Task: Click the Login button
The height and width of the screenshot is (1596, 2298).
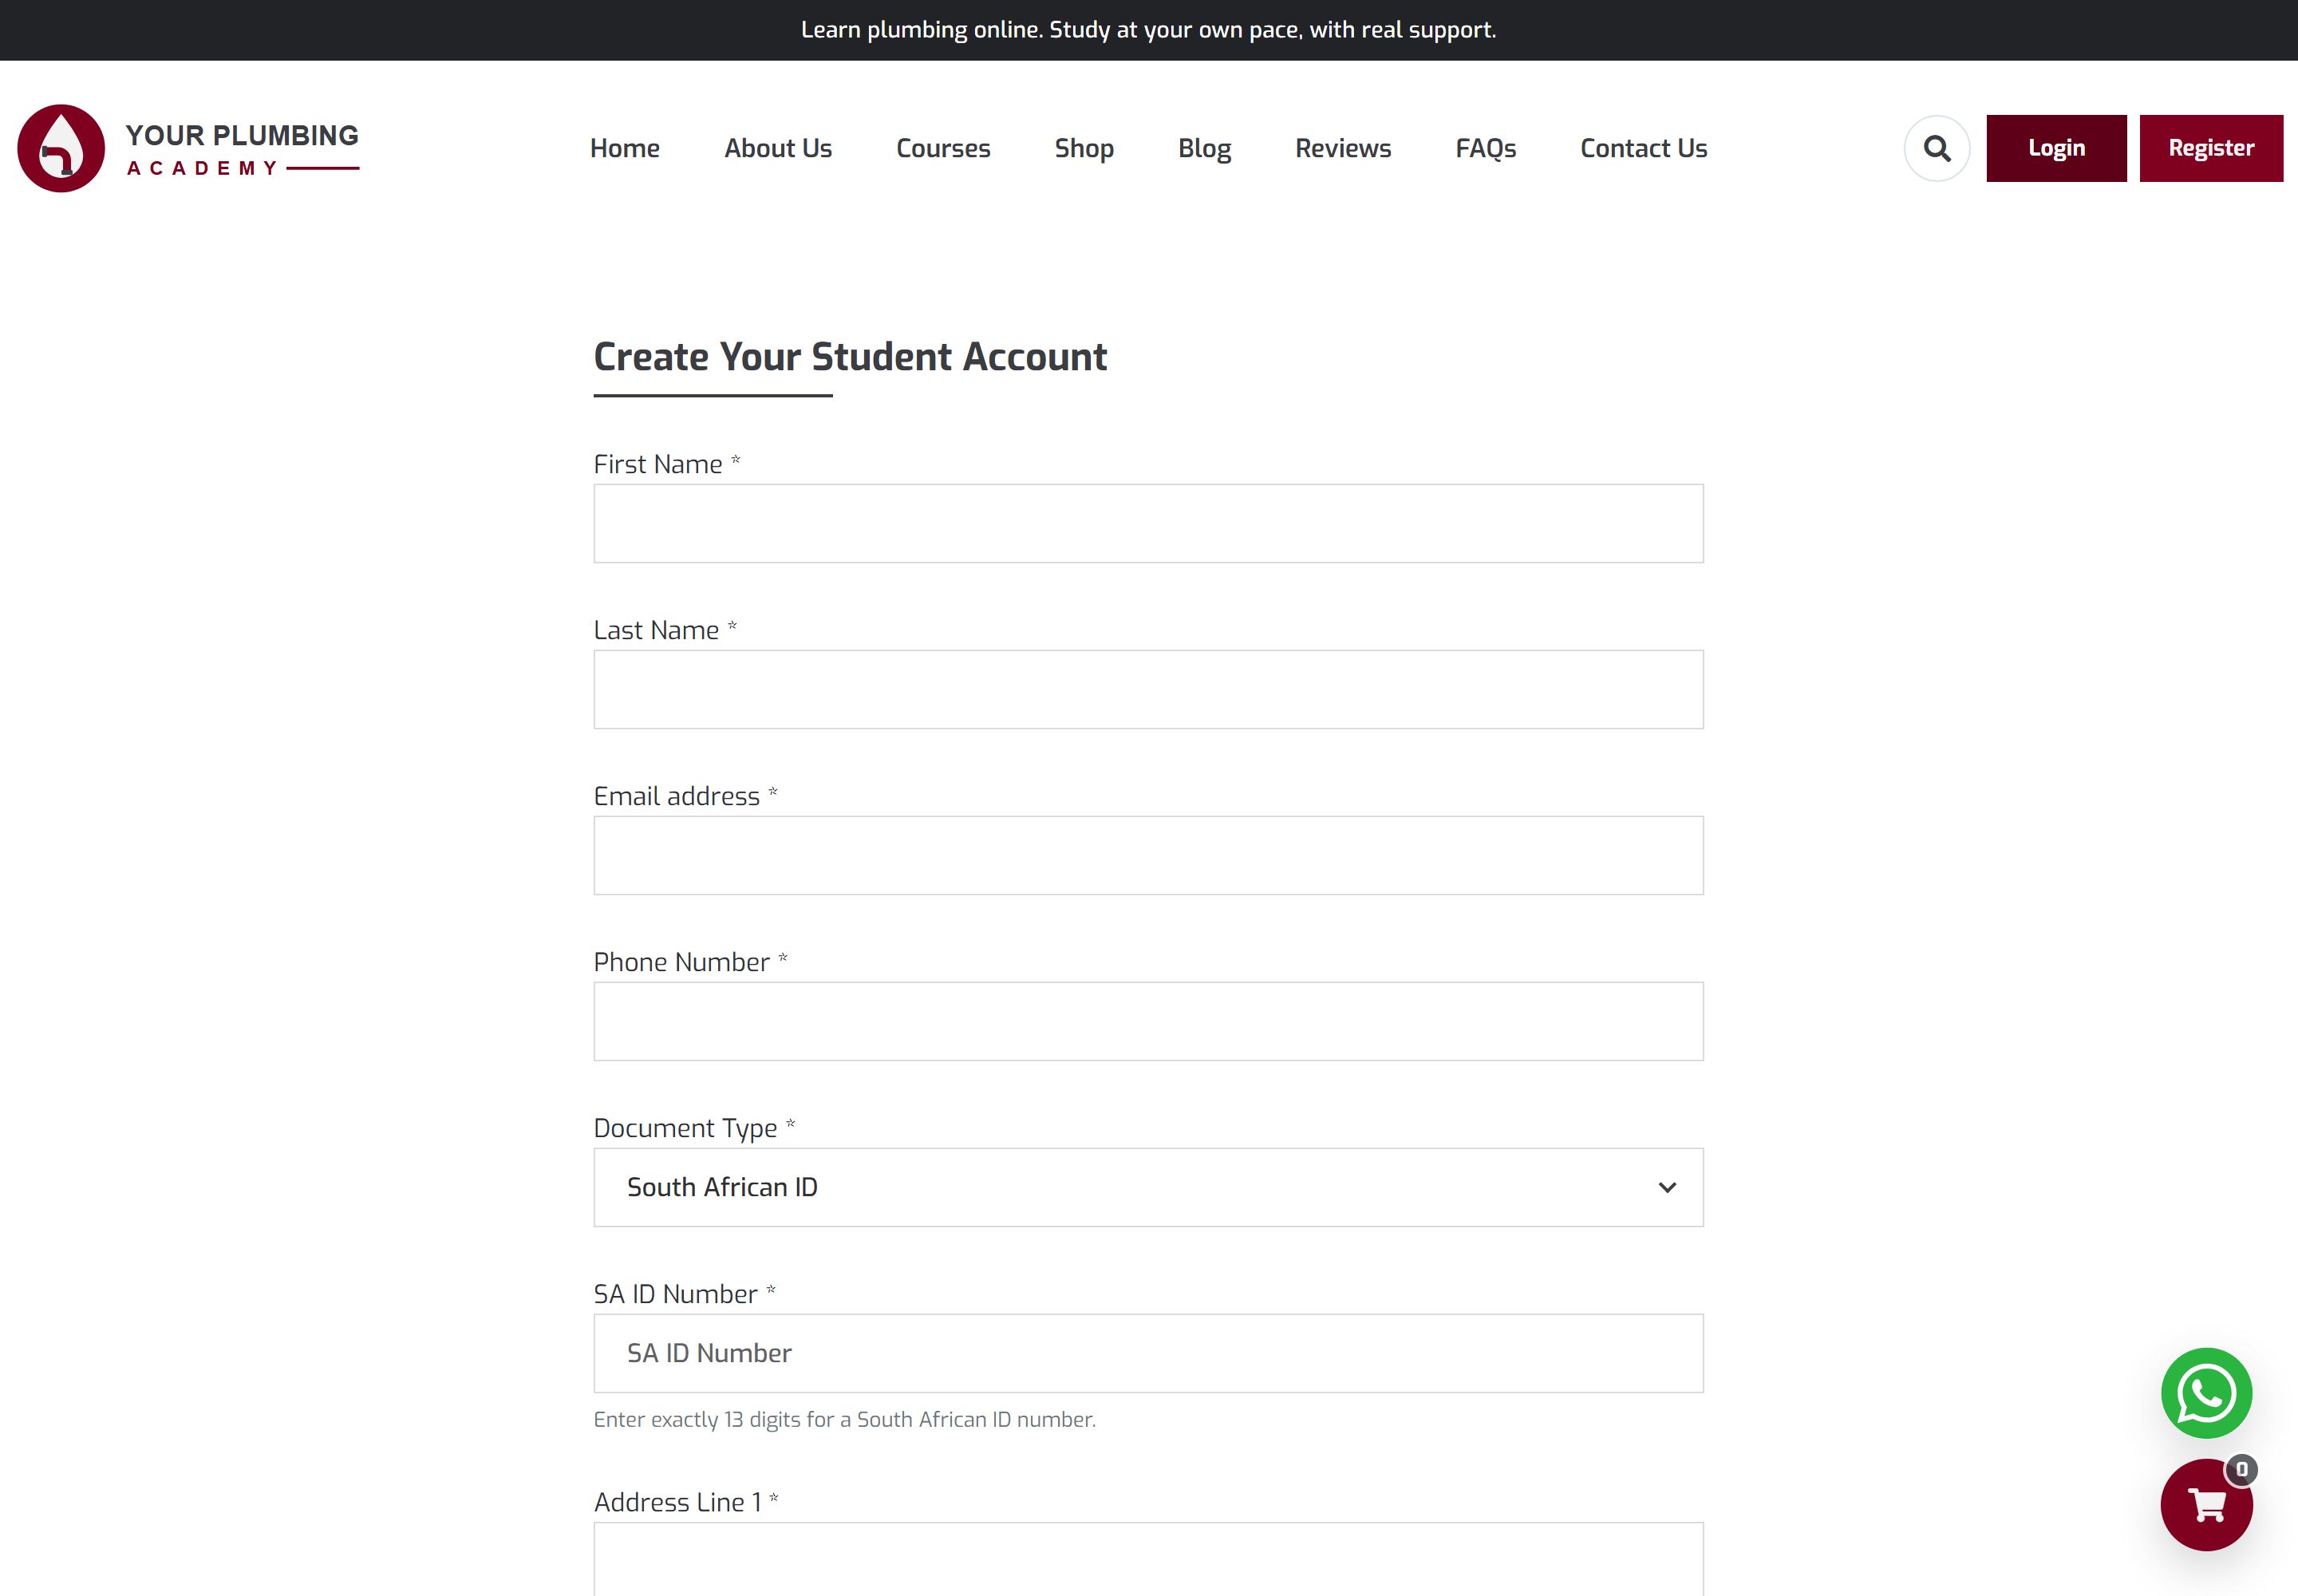Action: coord(2056,148)
